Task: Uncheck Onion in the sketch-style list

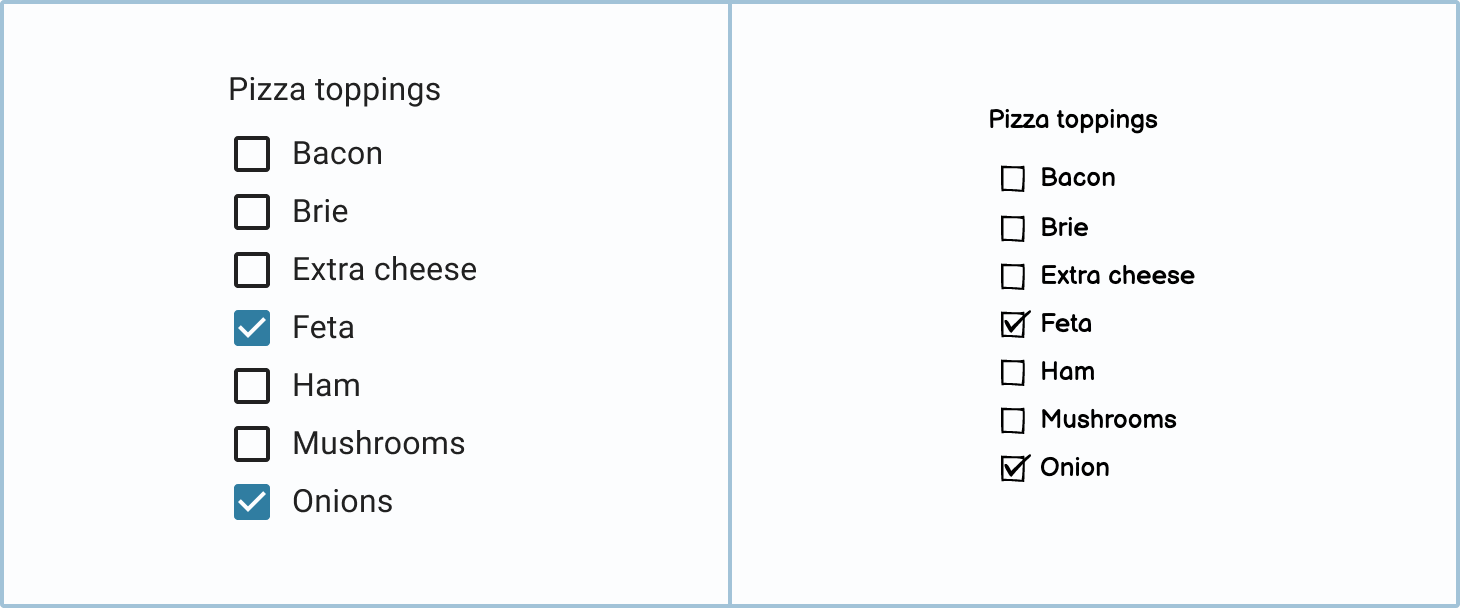Action: 1012,467
